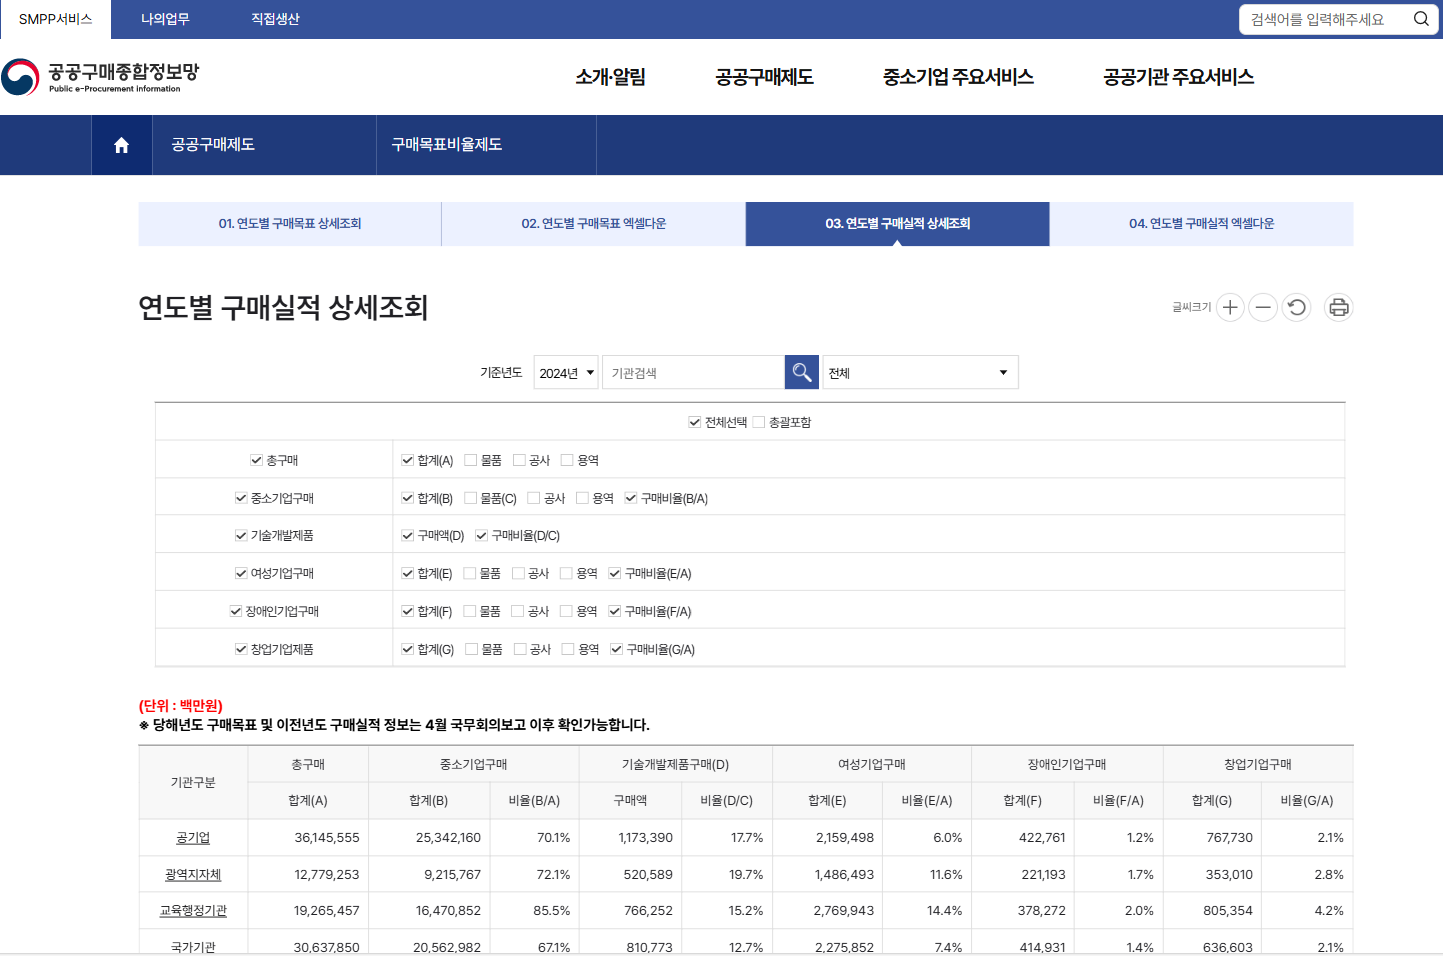Open the 광역지자체 row link
1443x956 pixels.
(193, 874)
